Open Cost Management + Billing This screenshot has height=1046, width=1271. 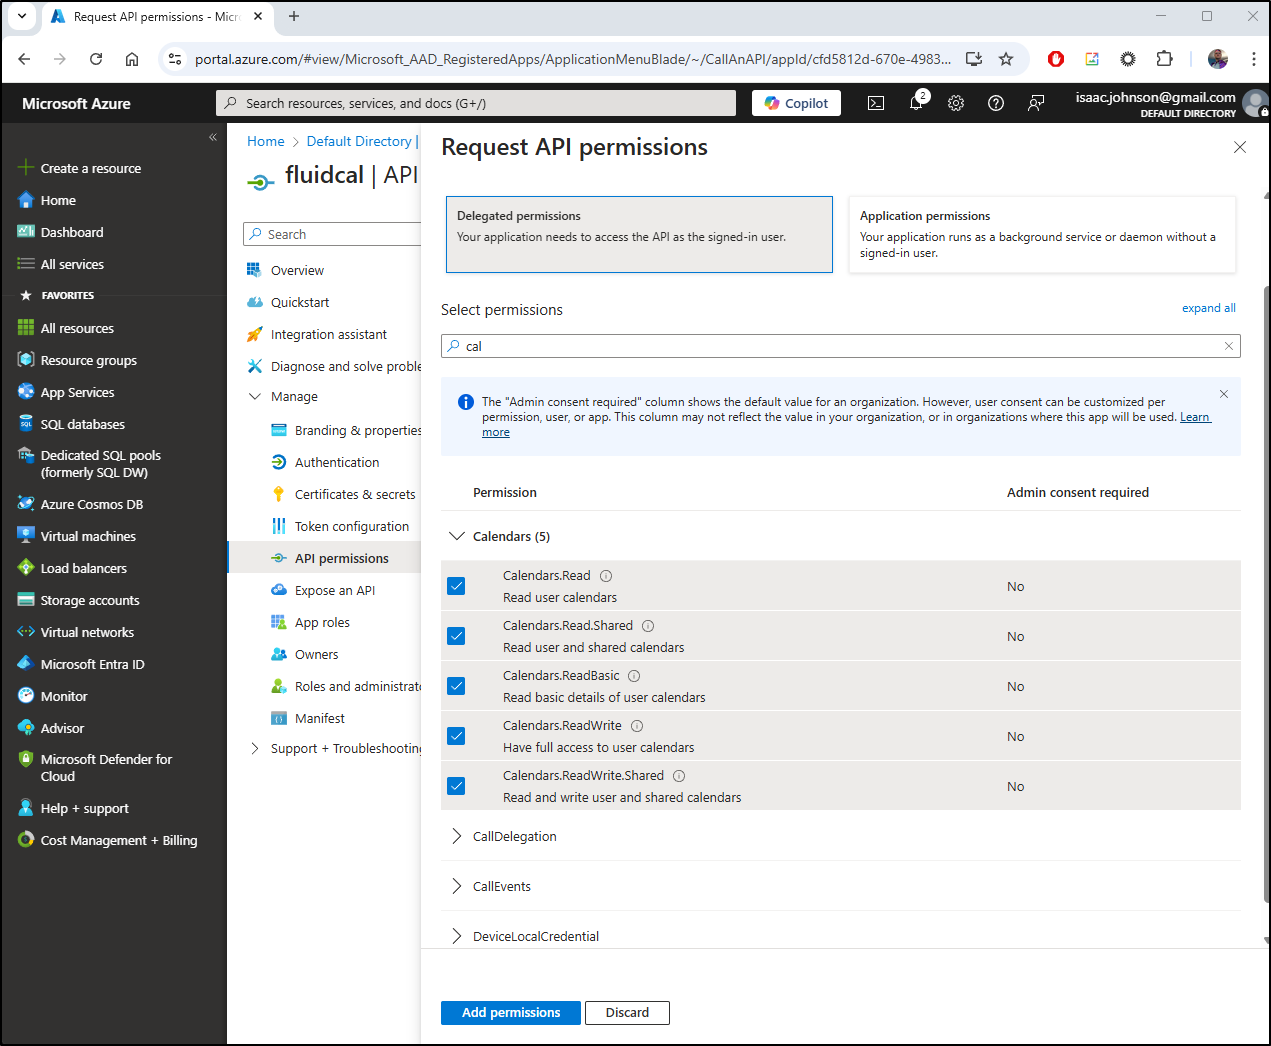point(118,840)
